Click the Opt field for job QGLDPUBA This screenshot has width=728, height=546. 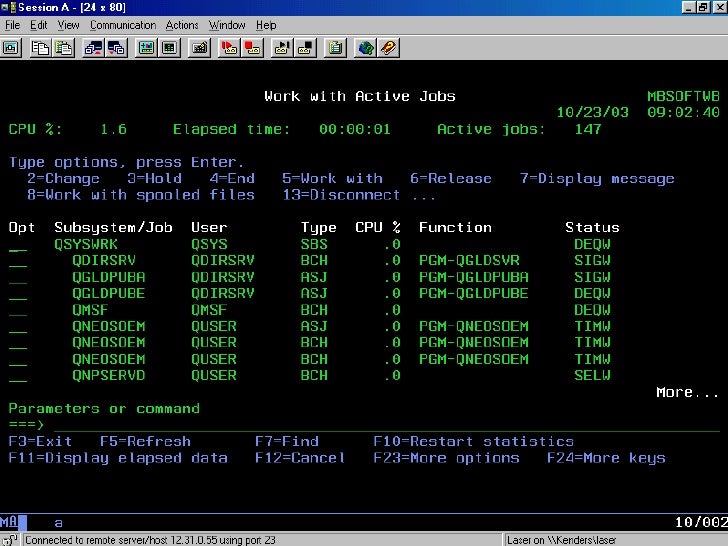[x=18, y=278]
